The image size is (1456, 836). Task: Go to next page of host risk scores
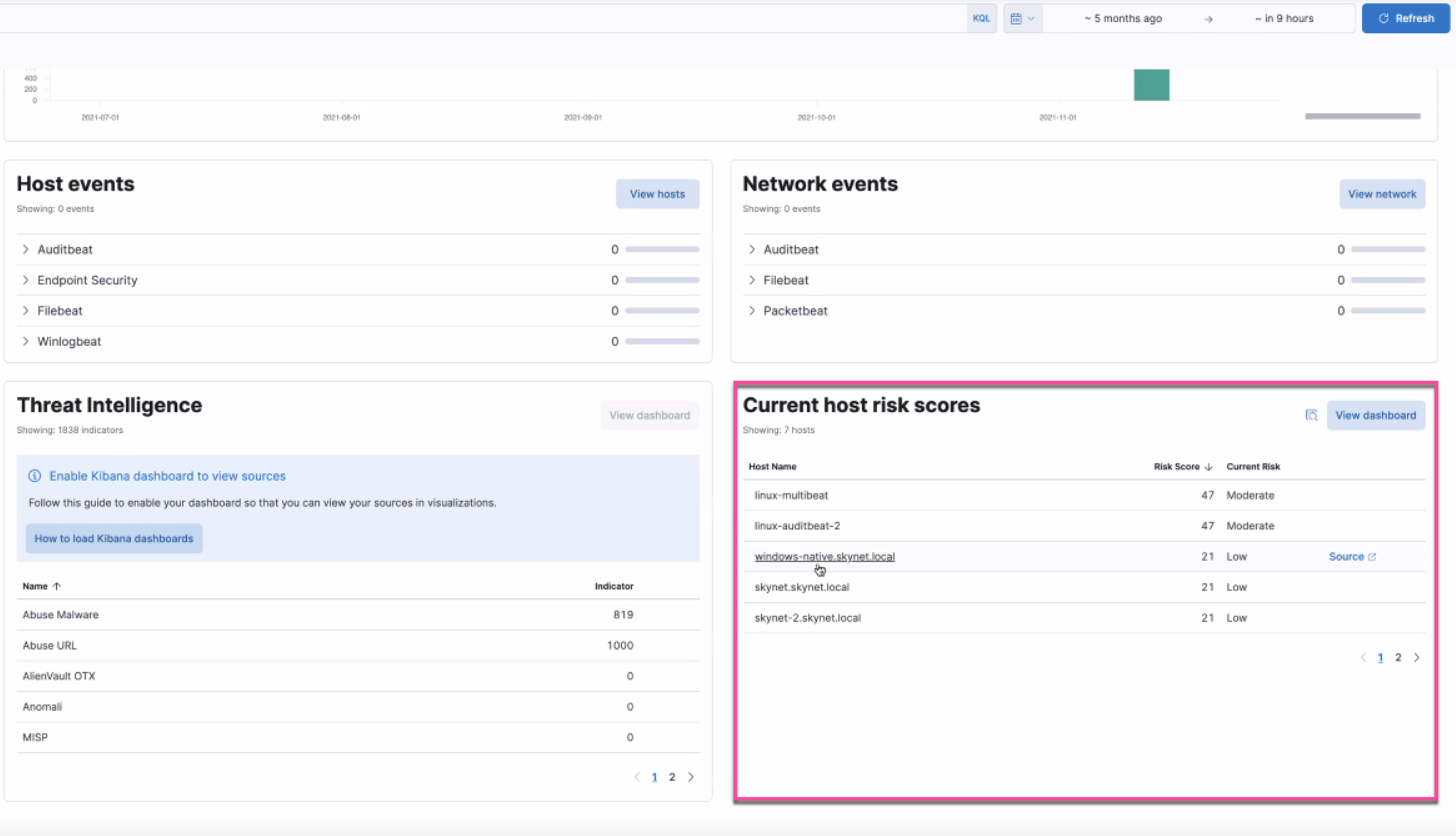point(1416,658)
